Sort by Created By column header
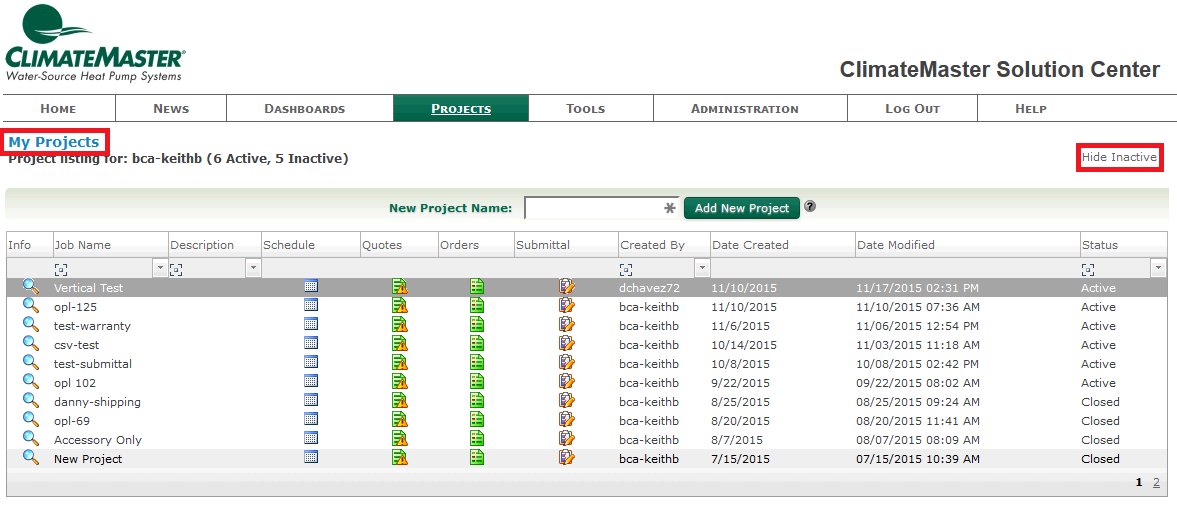The height and width of the screenshot is (508, 1177). click(652, 245)
